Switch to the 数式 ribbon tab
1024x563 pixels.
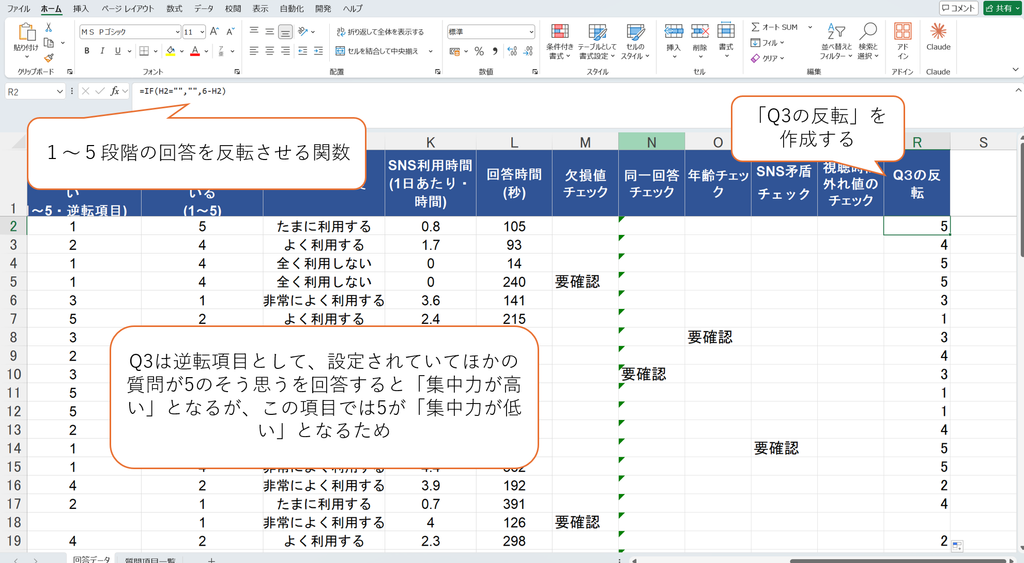coord(174,8)
